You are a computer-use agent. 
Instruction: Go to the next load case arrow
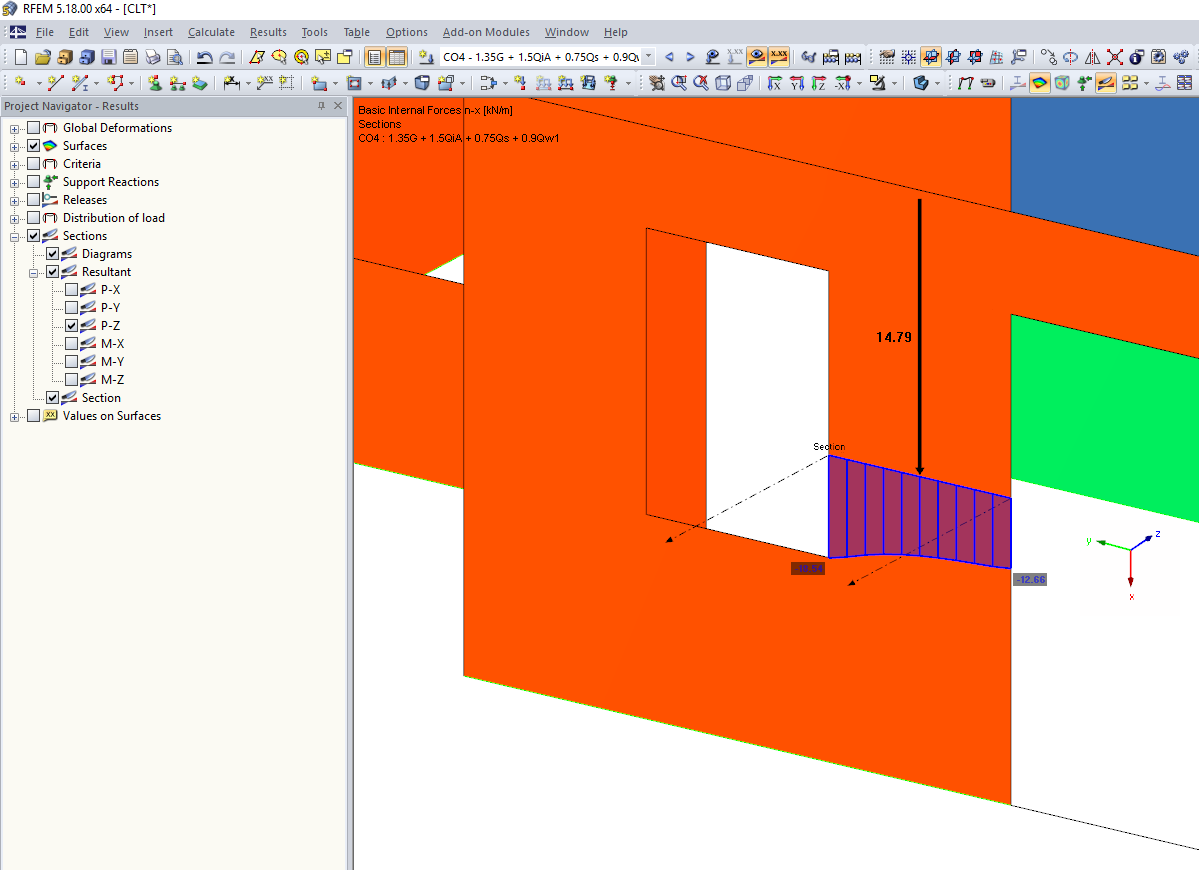point(690,57)
